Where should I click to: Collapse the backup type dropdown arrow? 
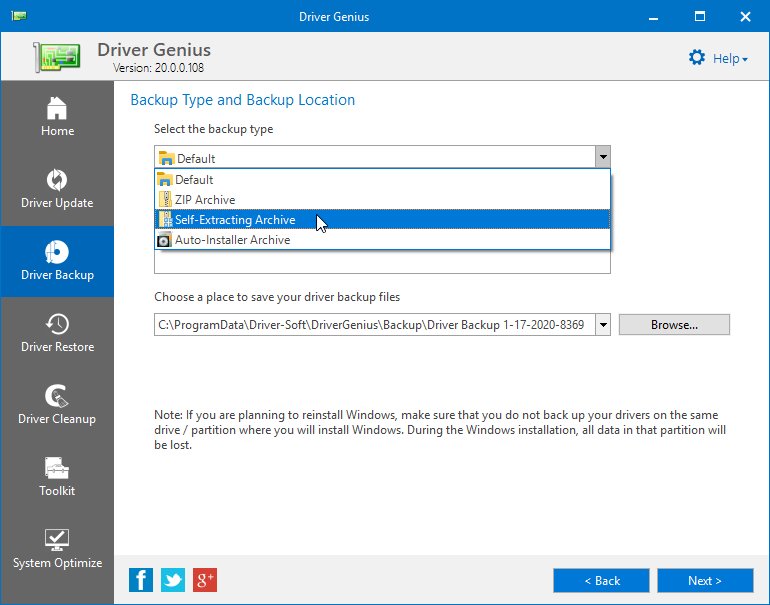[602, 157]
